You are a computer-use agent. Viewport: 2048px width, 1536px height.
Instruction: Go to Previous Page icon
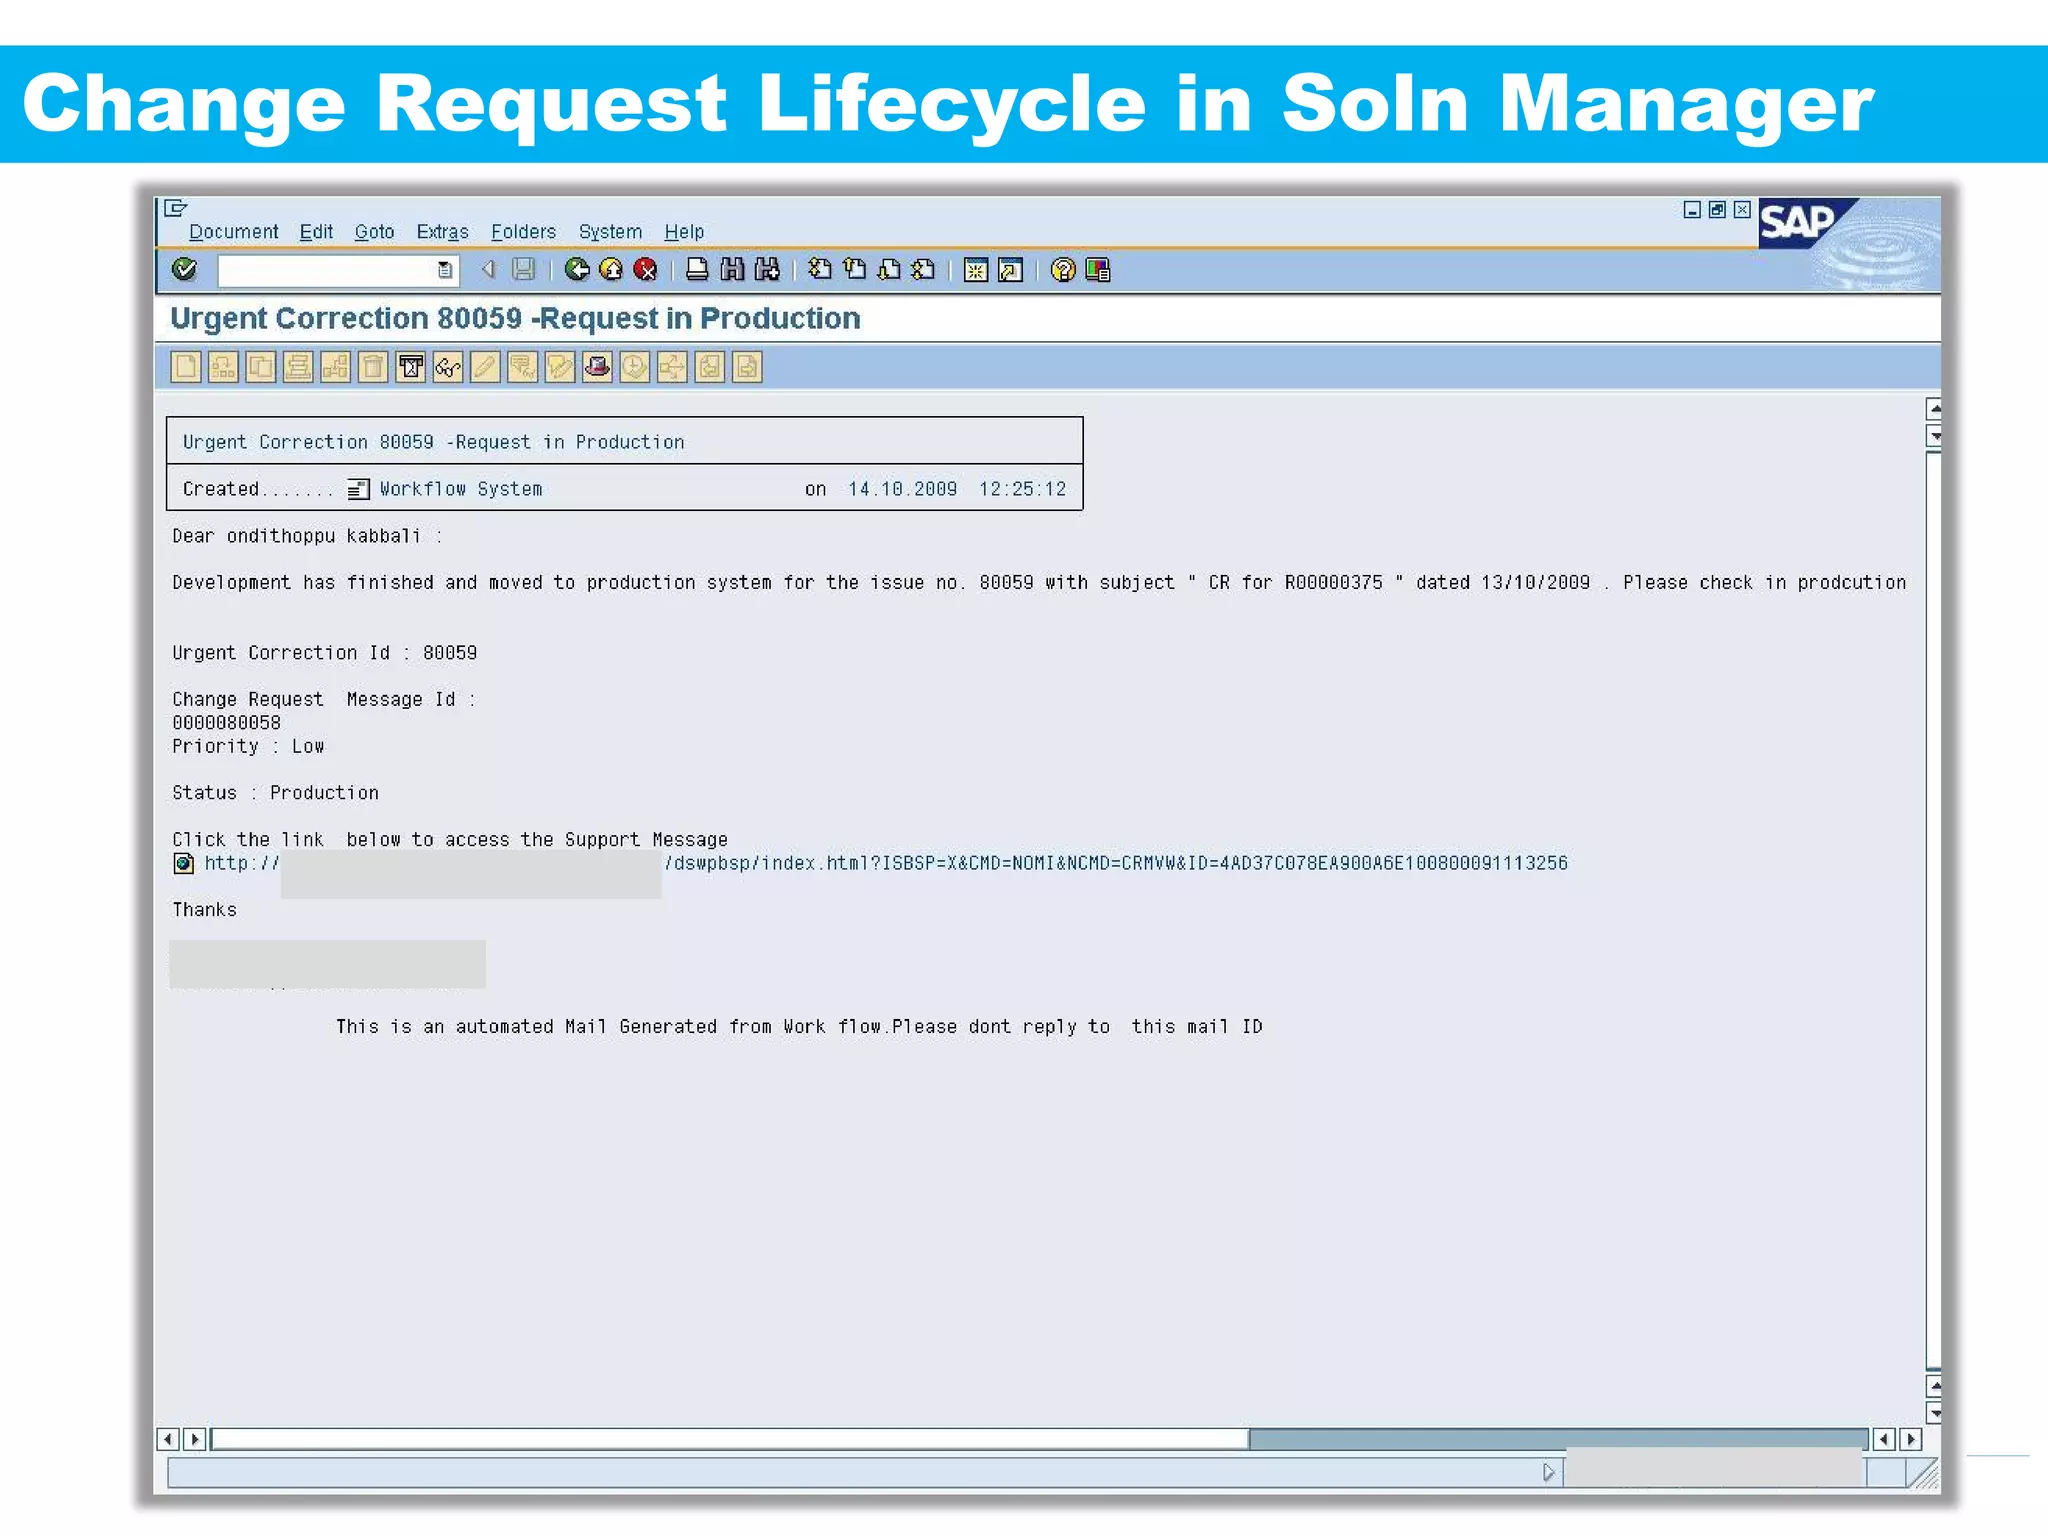[x=854, y=269]
